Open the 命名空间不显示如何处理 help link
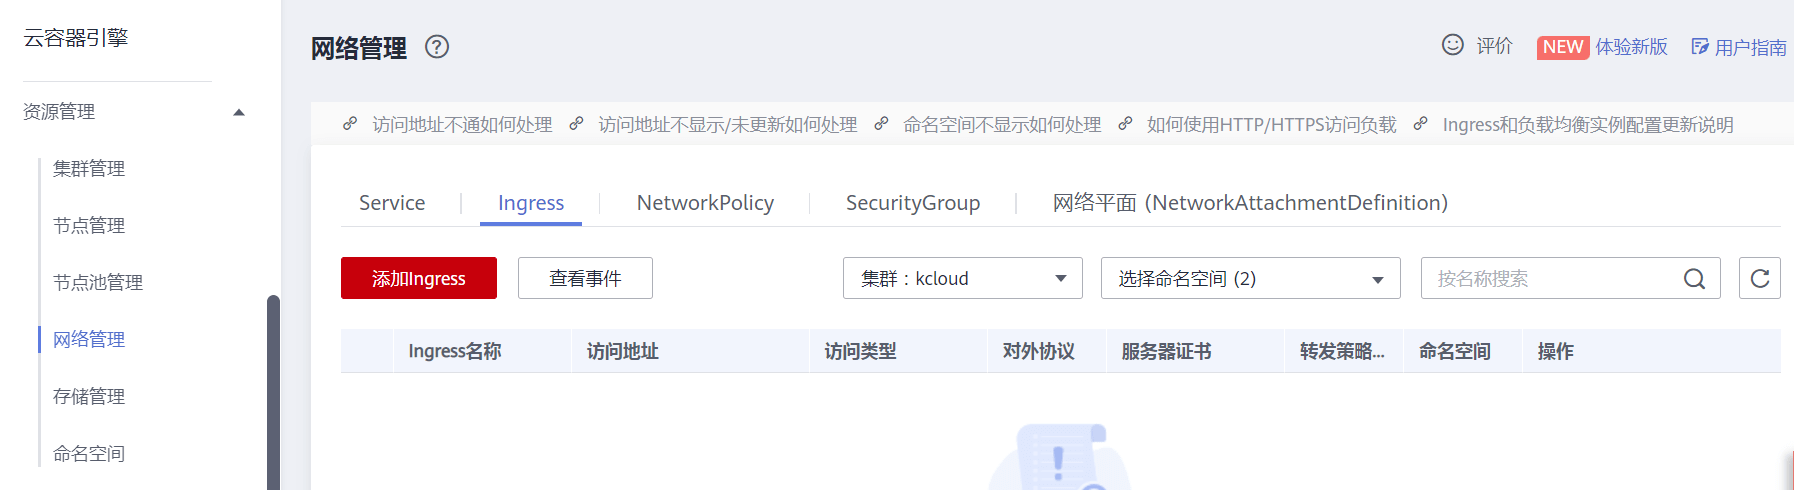Viewport: 1794px width, 490px height. pyautogui.click(x=1002, y=125)
